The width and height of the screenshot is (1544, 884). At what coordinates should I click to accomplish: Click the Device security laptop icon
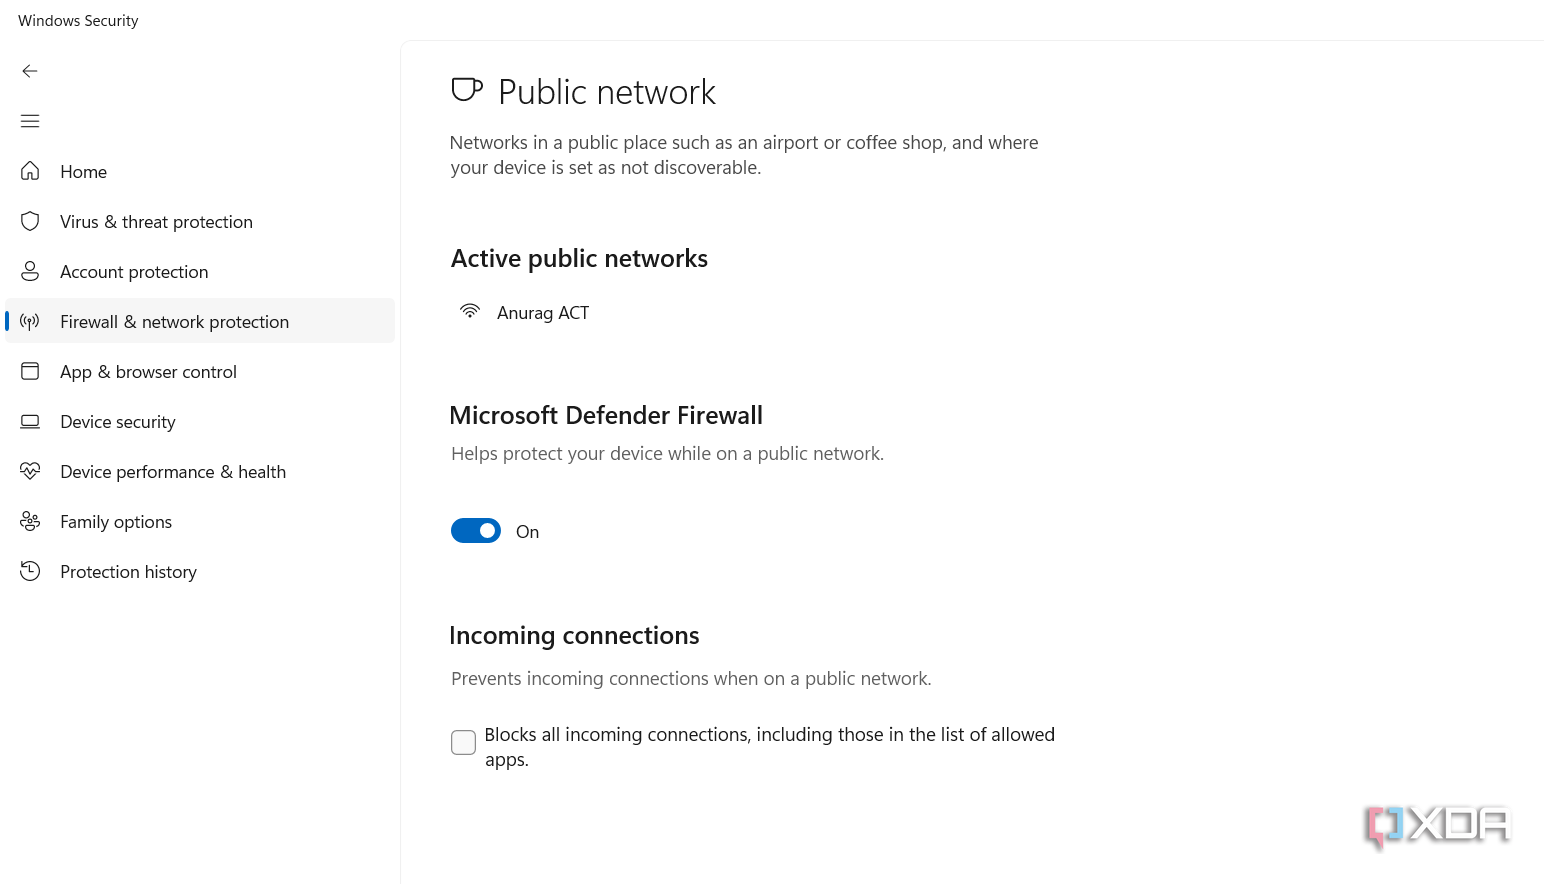(x=30, y=421)
